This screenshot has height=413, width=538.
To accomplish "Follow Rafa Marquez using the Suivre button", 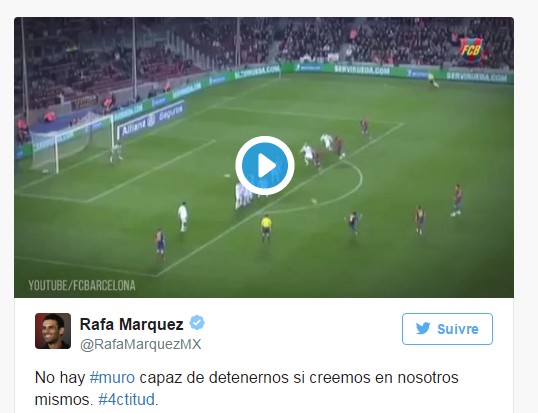I will pyautogui.click(x=447, y=329).
